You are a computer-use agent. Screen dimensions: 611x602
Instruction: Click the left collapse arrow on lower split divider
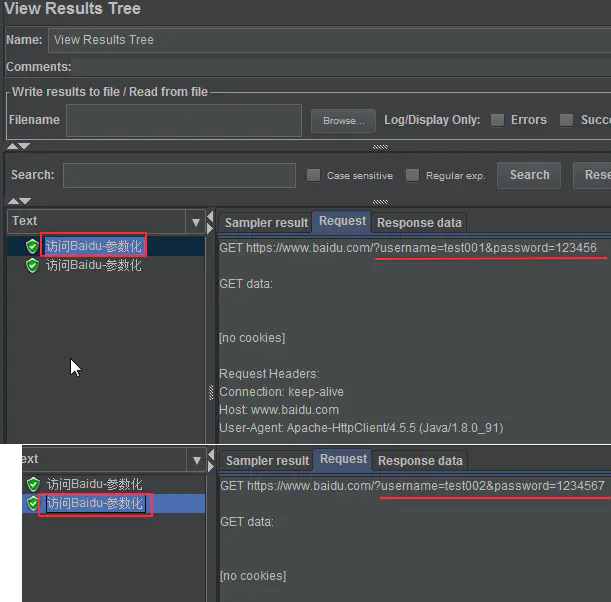pyautogui.click(x=211, y=454)
